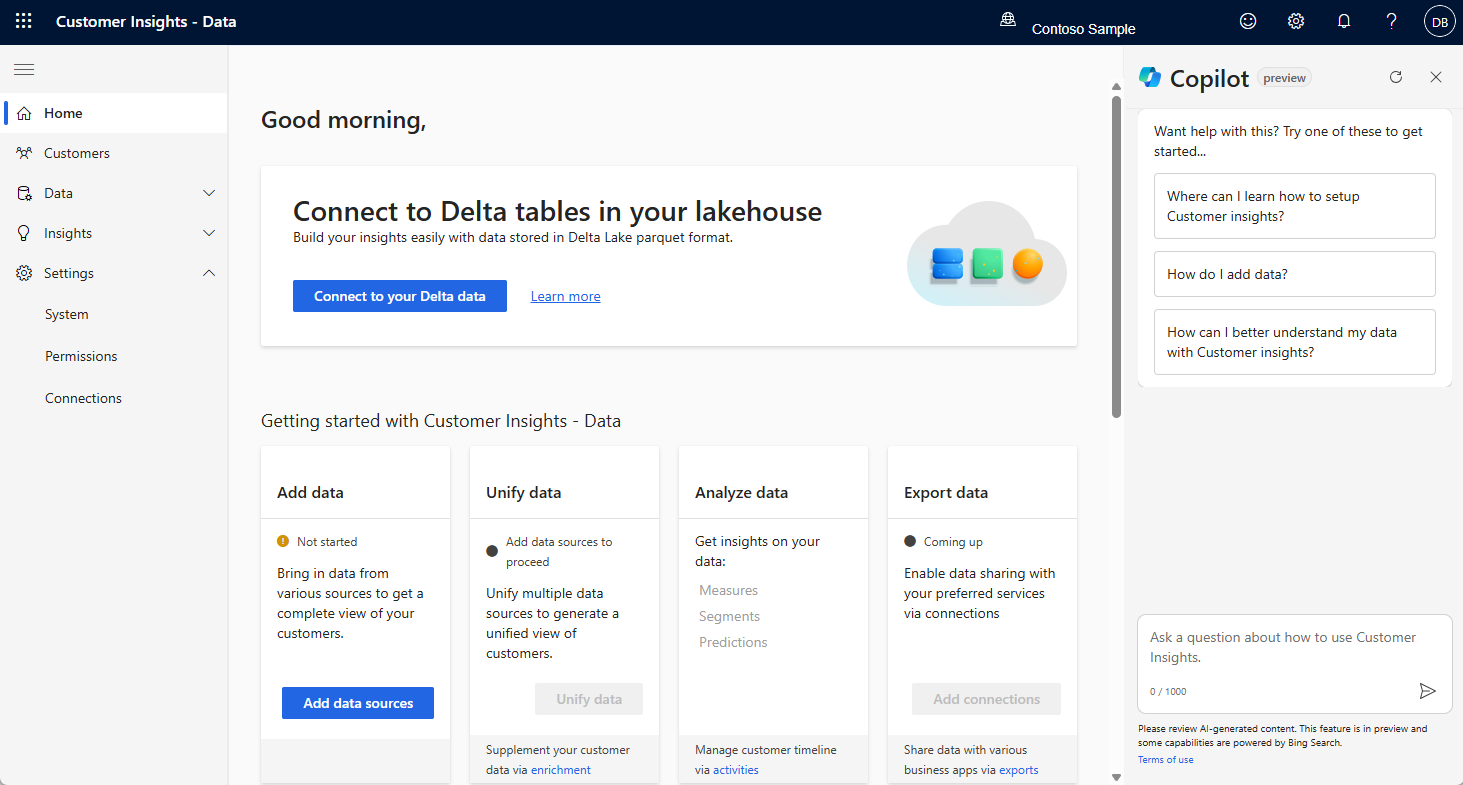The height and width of the screenshot is (785, 1463).
Task: Click the Delta lakehouse cloud illustration
Action: [x=987, y=254]
